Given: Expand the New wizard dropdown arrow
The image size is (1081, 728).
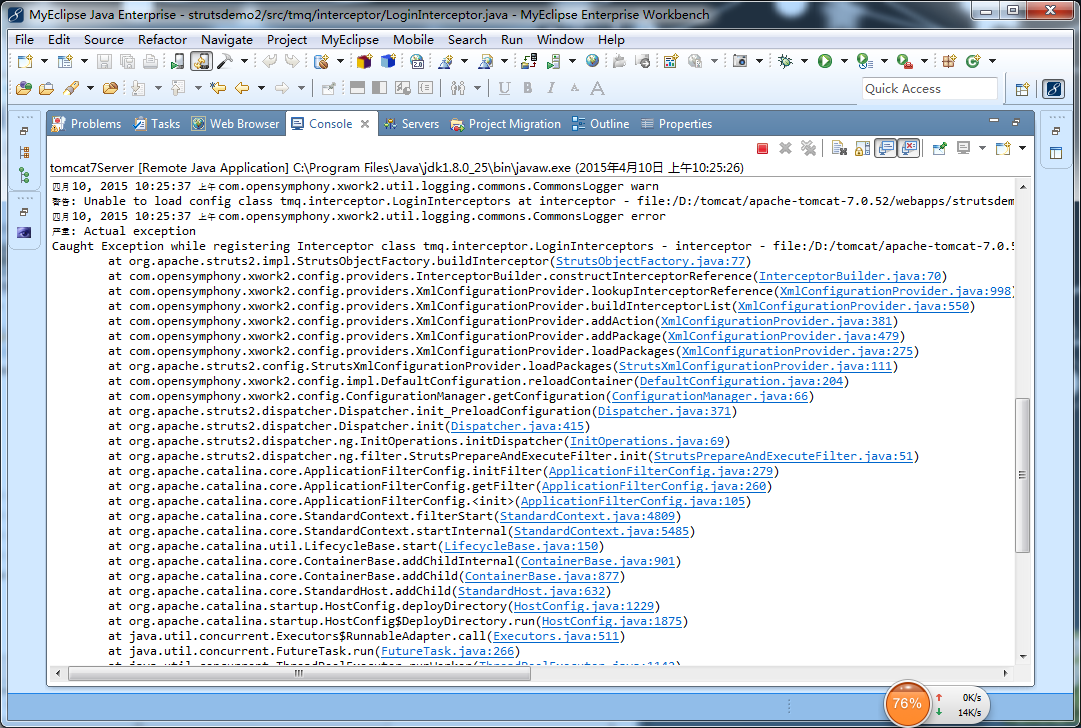Looking at the screenshot, I should pos(44,61).
